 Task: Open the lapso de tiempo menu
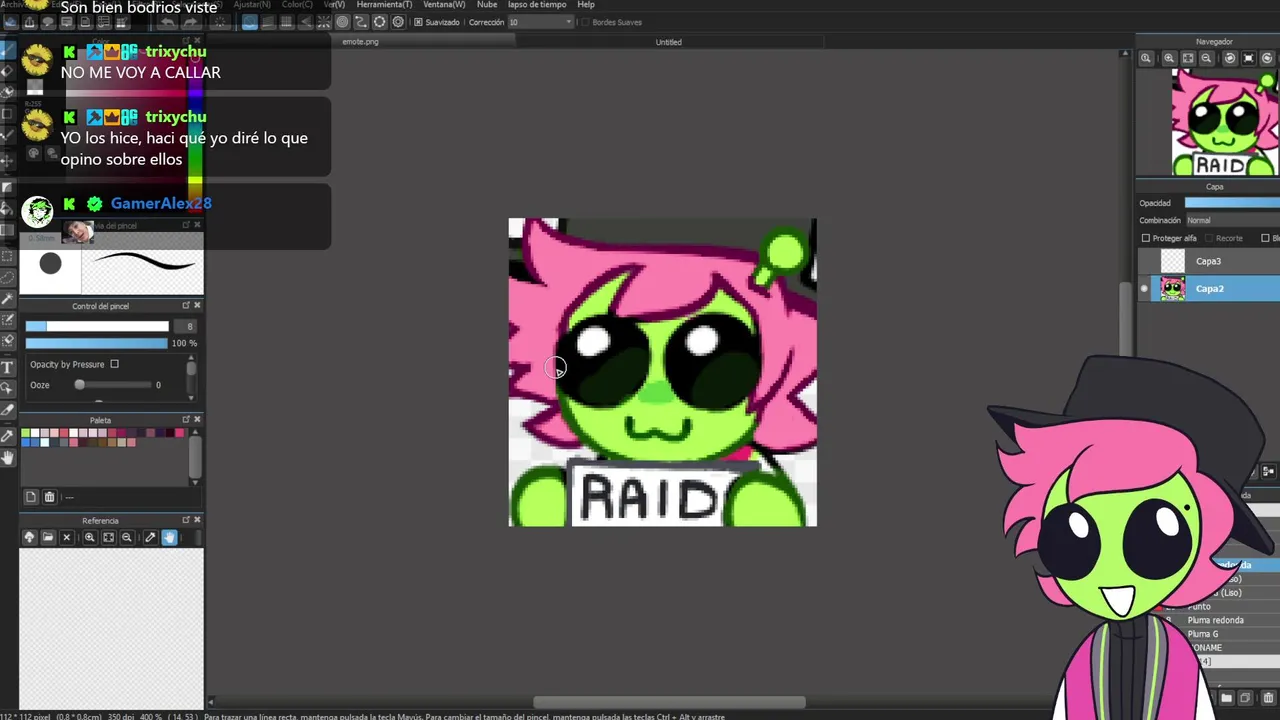coord(537,5)
